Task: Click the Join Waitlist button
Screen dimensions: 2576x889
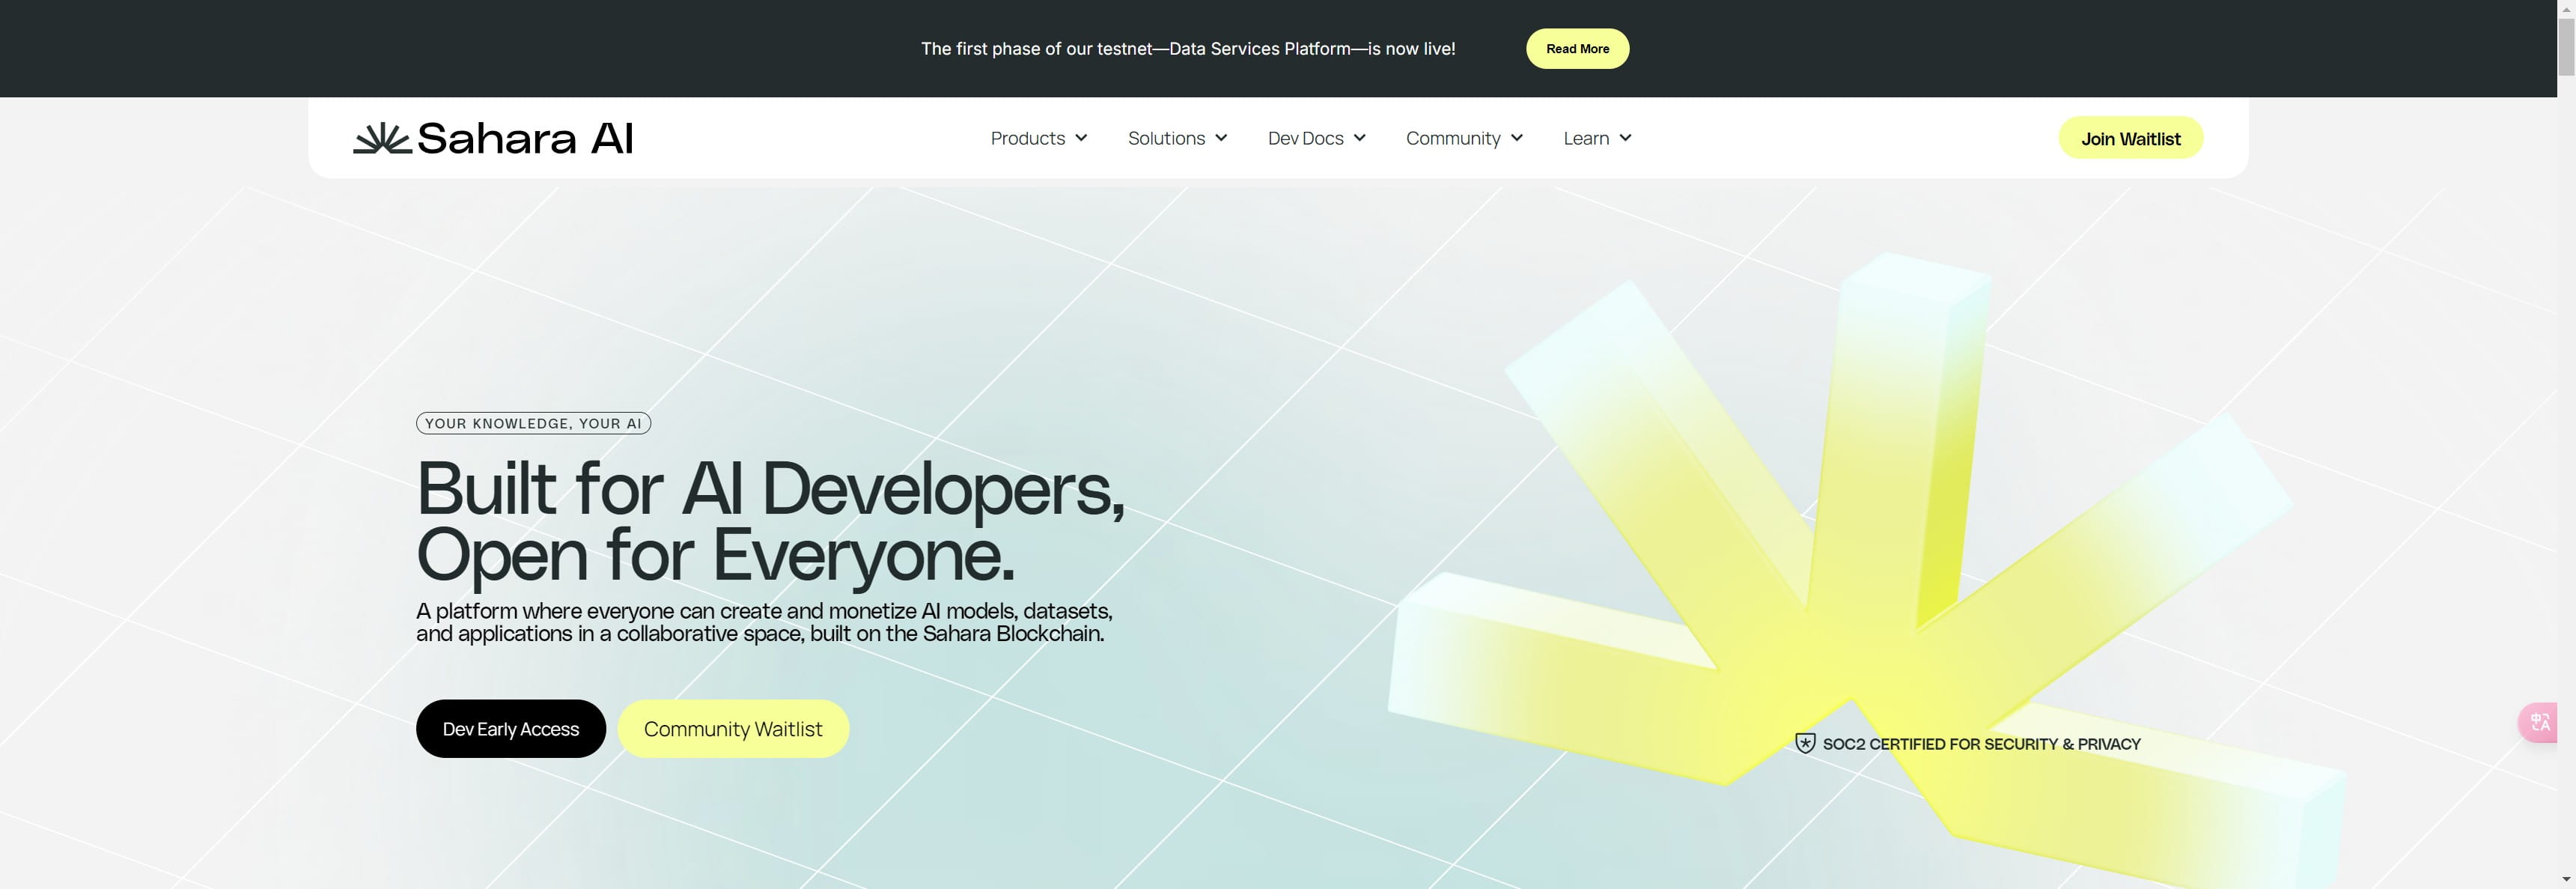Action: click(x=2130, y=138)
